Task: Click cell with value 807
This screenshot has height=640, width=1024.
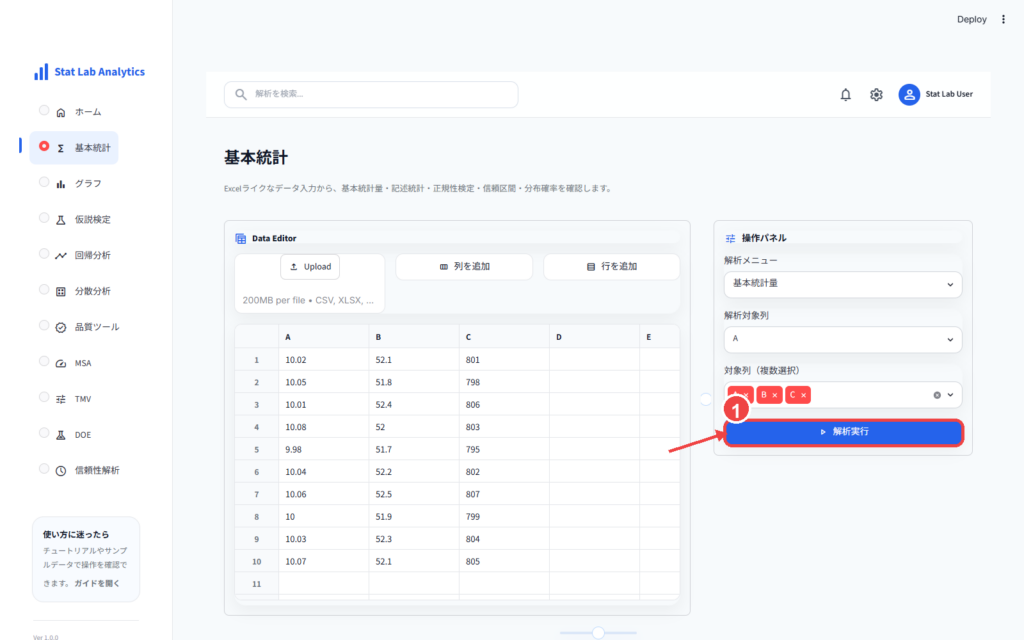Action: pyautogui.click(x=504, y=494)
